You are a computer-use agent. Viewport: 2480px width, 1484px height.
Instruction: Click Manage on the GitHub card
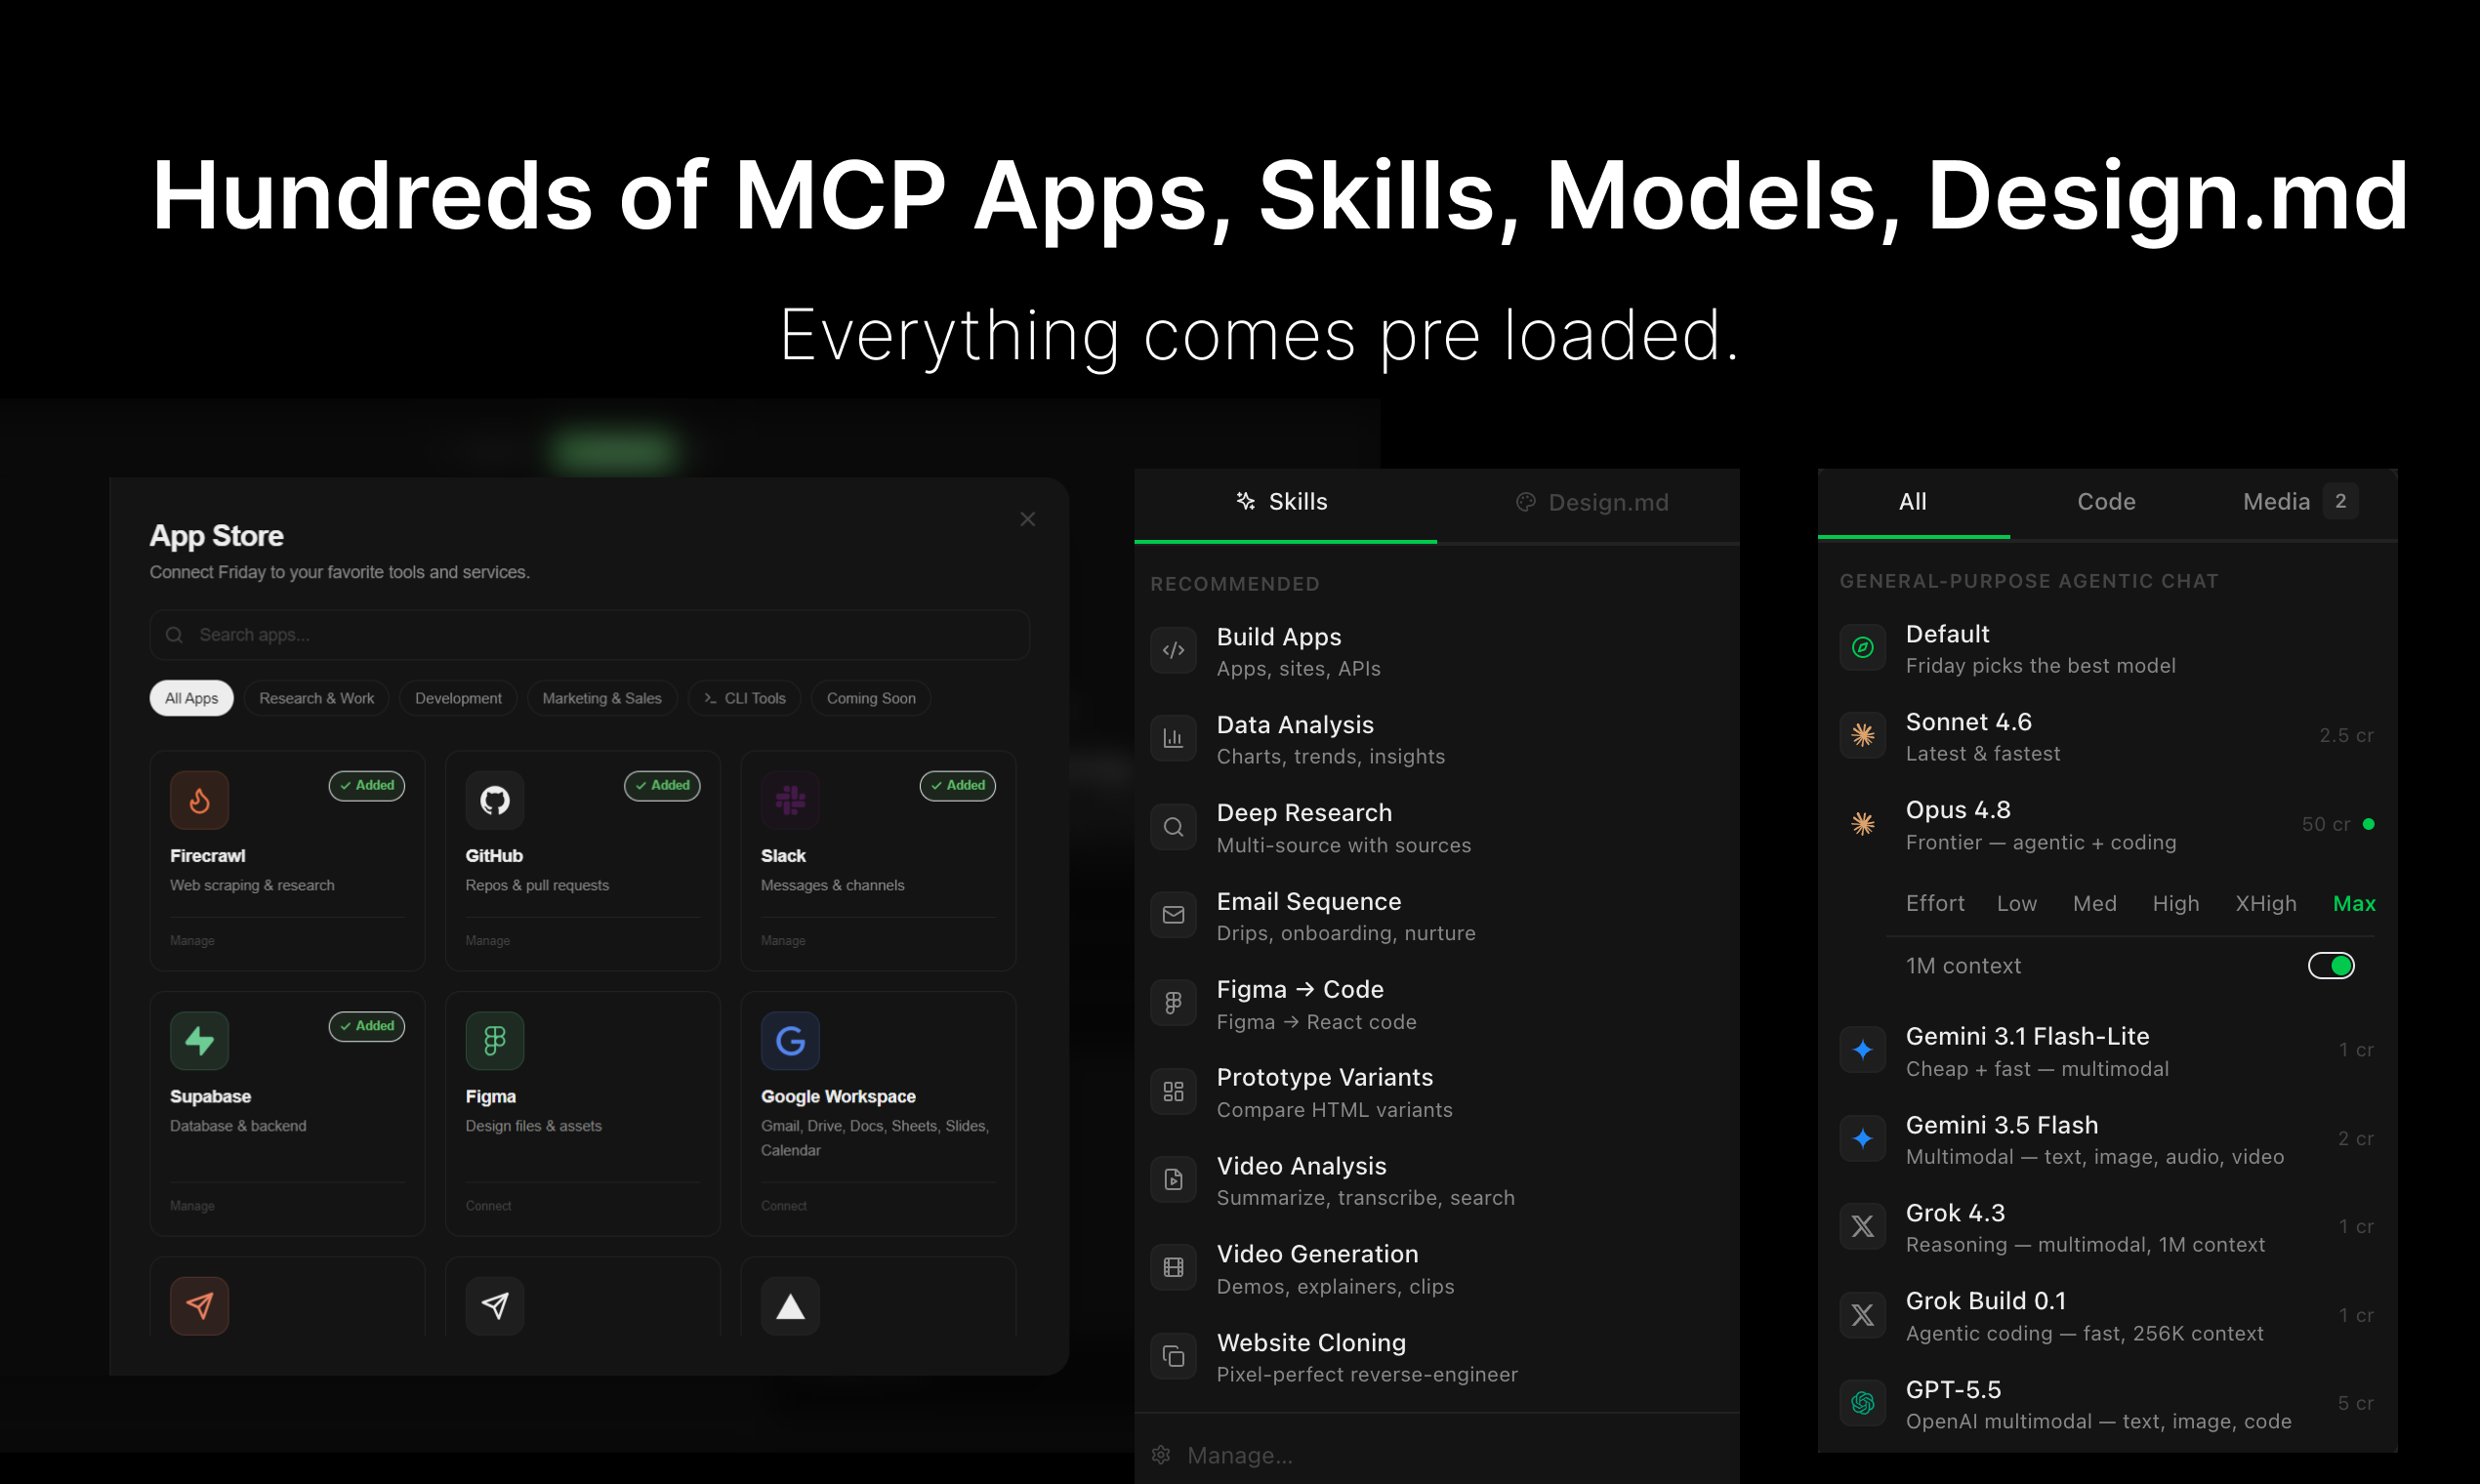pyautogui.click(x=488, y=941)
